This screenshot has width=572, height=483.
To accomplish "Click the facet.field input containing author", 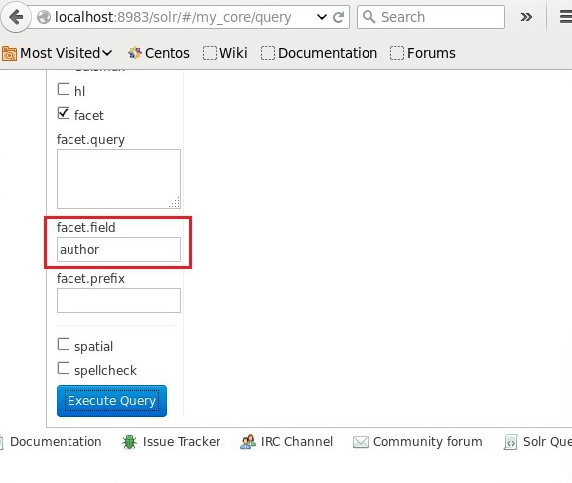I will point(119,250).
